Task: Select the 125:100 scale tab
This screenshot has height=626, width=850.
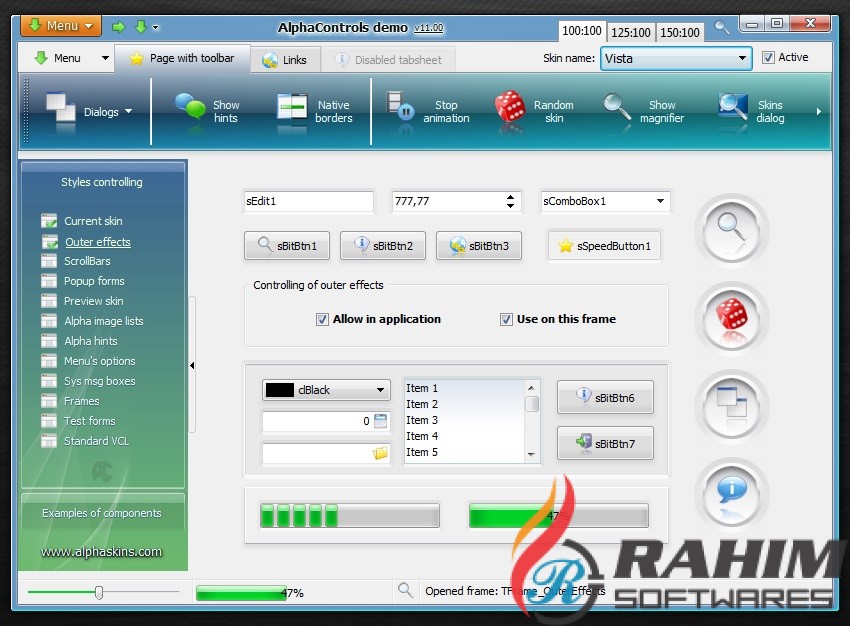Action: tap(630, 33)
